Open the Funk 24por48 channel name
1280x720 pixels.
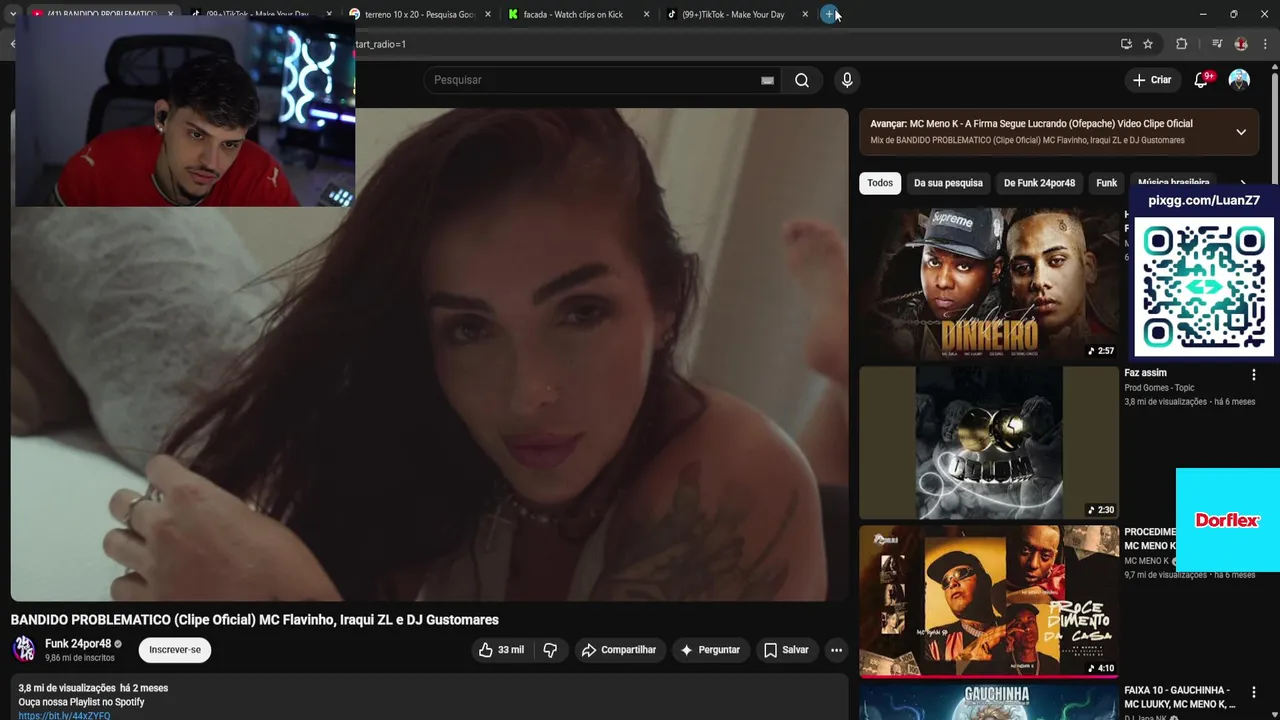[78, 644]
